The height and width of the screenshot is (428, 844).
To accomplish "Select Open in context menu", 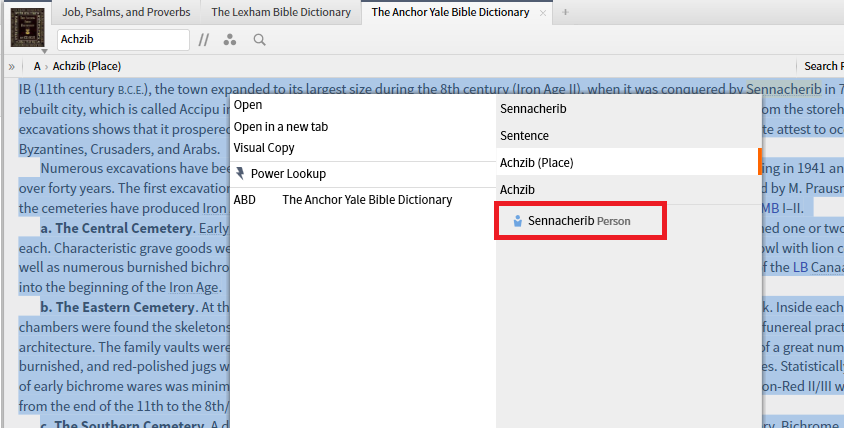I will point(248,105).
